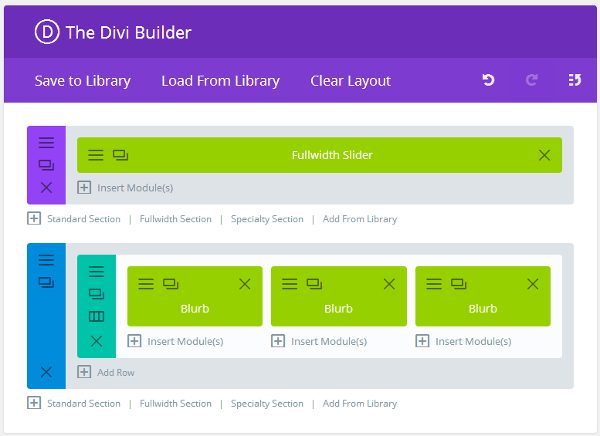The width and height of the screenshot is (600, 436).
Task: Add a Specialty Section below first section
Action: 266,219
